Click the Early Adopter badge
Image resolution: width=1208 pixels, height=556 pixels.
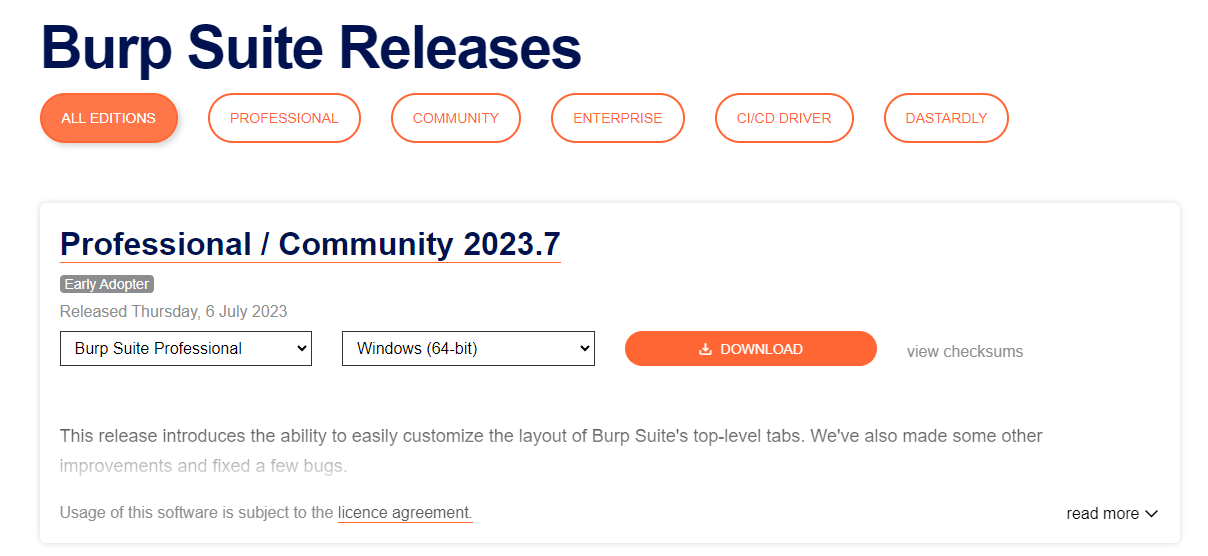(107, 284)
